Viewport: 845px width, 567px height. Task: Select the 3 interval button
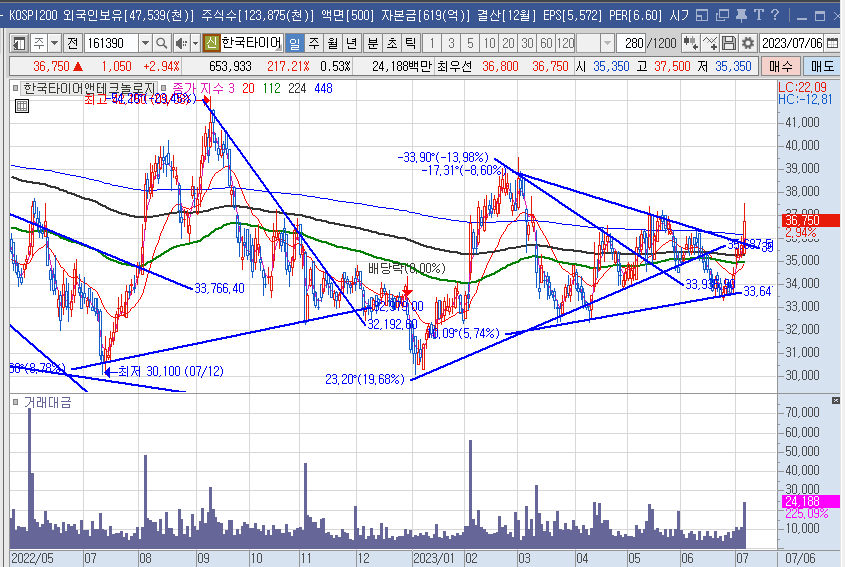[451, 43]
